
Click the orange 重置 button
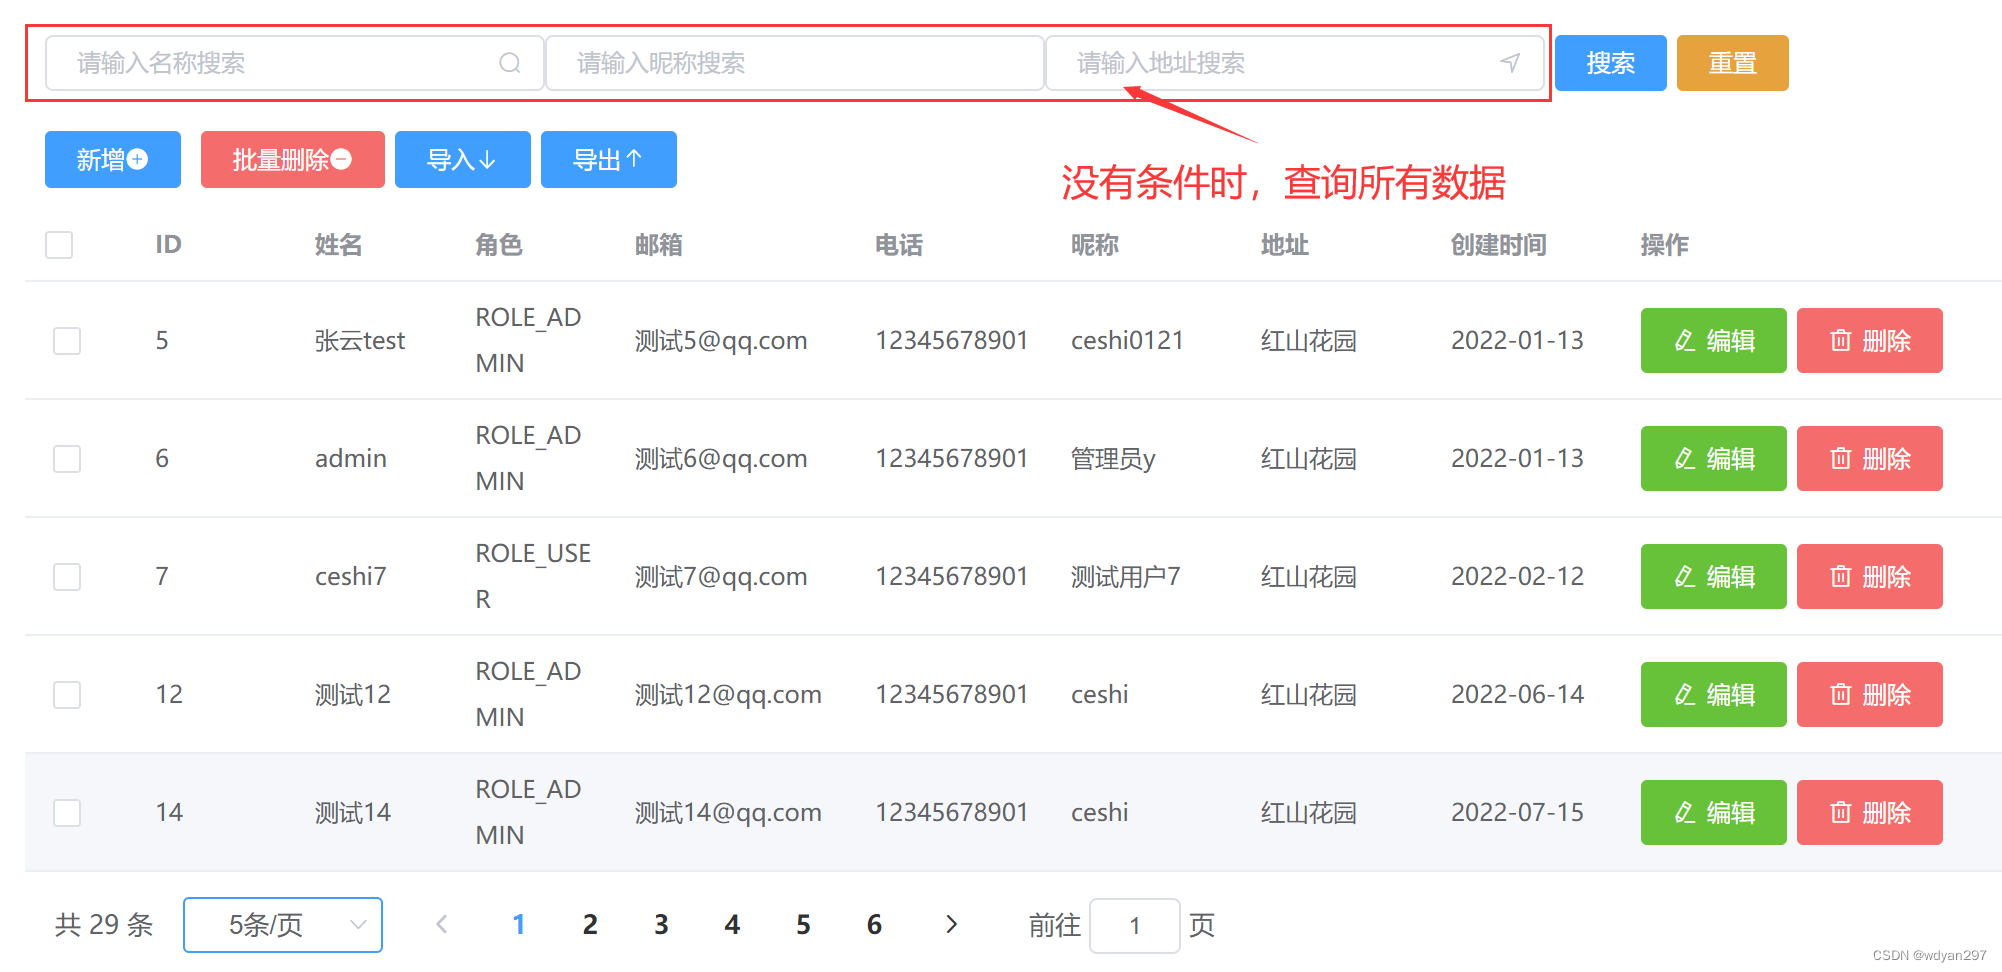tap(1733, 63)
